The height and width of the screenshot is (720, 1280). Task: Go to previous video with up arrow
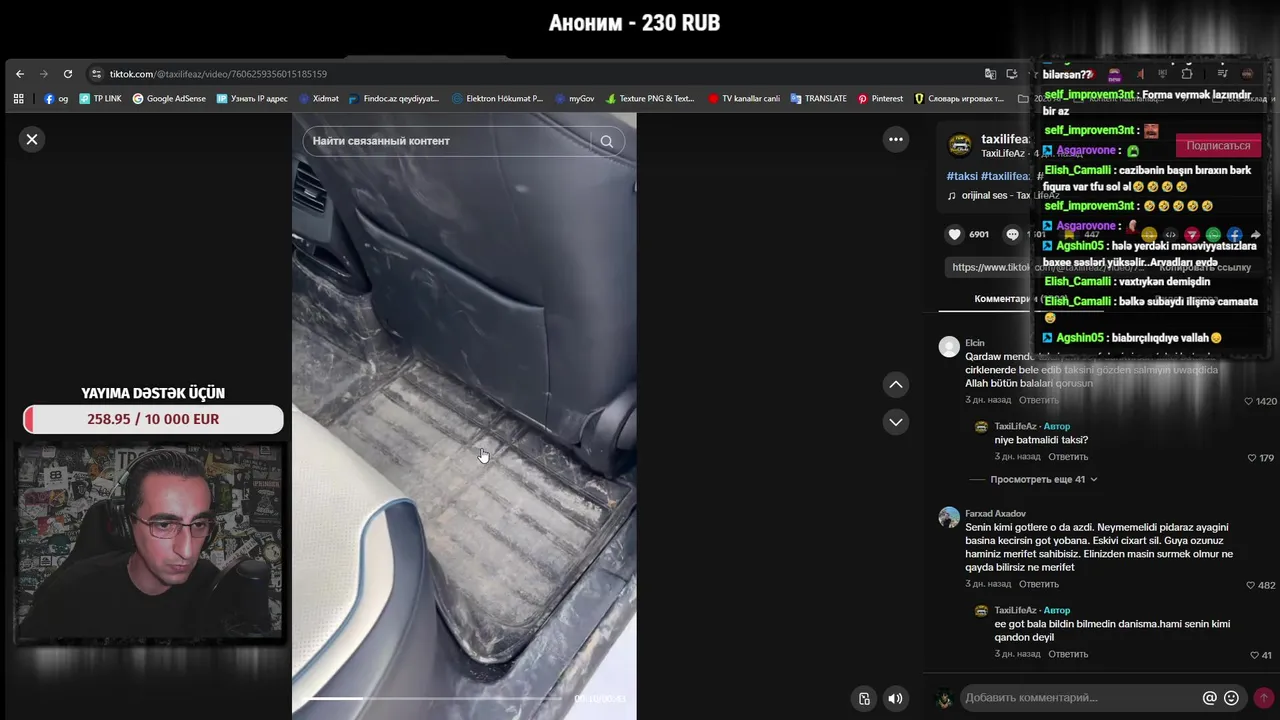tap(896, 384)
